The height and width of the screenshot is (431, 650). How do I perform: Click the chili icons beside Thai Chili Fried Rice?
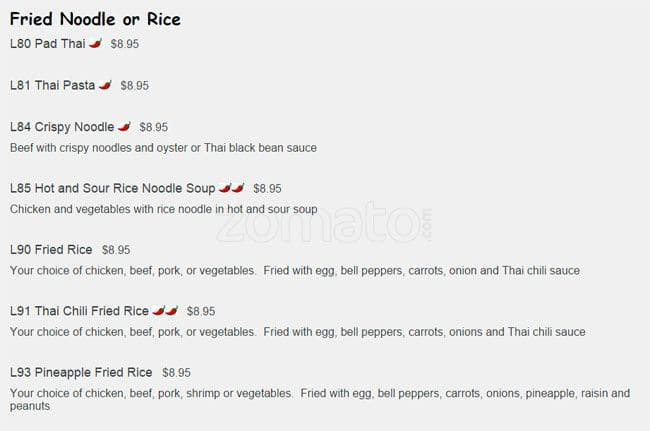166,311
